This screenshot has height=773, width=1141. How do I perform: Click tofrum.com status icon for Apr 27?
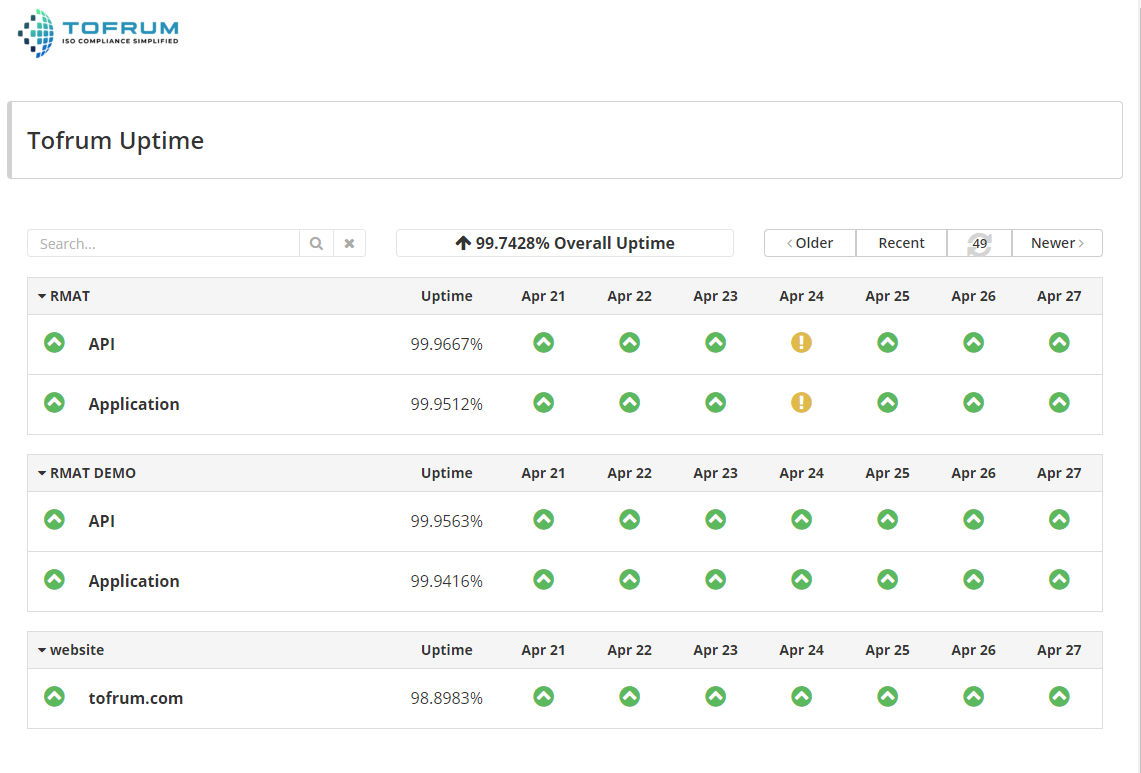pyautogui.click(x=1059, y=697)
